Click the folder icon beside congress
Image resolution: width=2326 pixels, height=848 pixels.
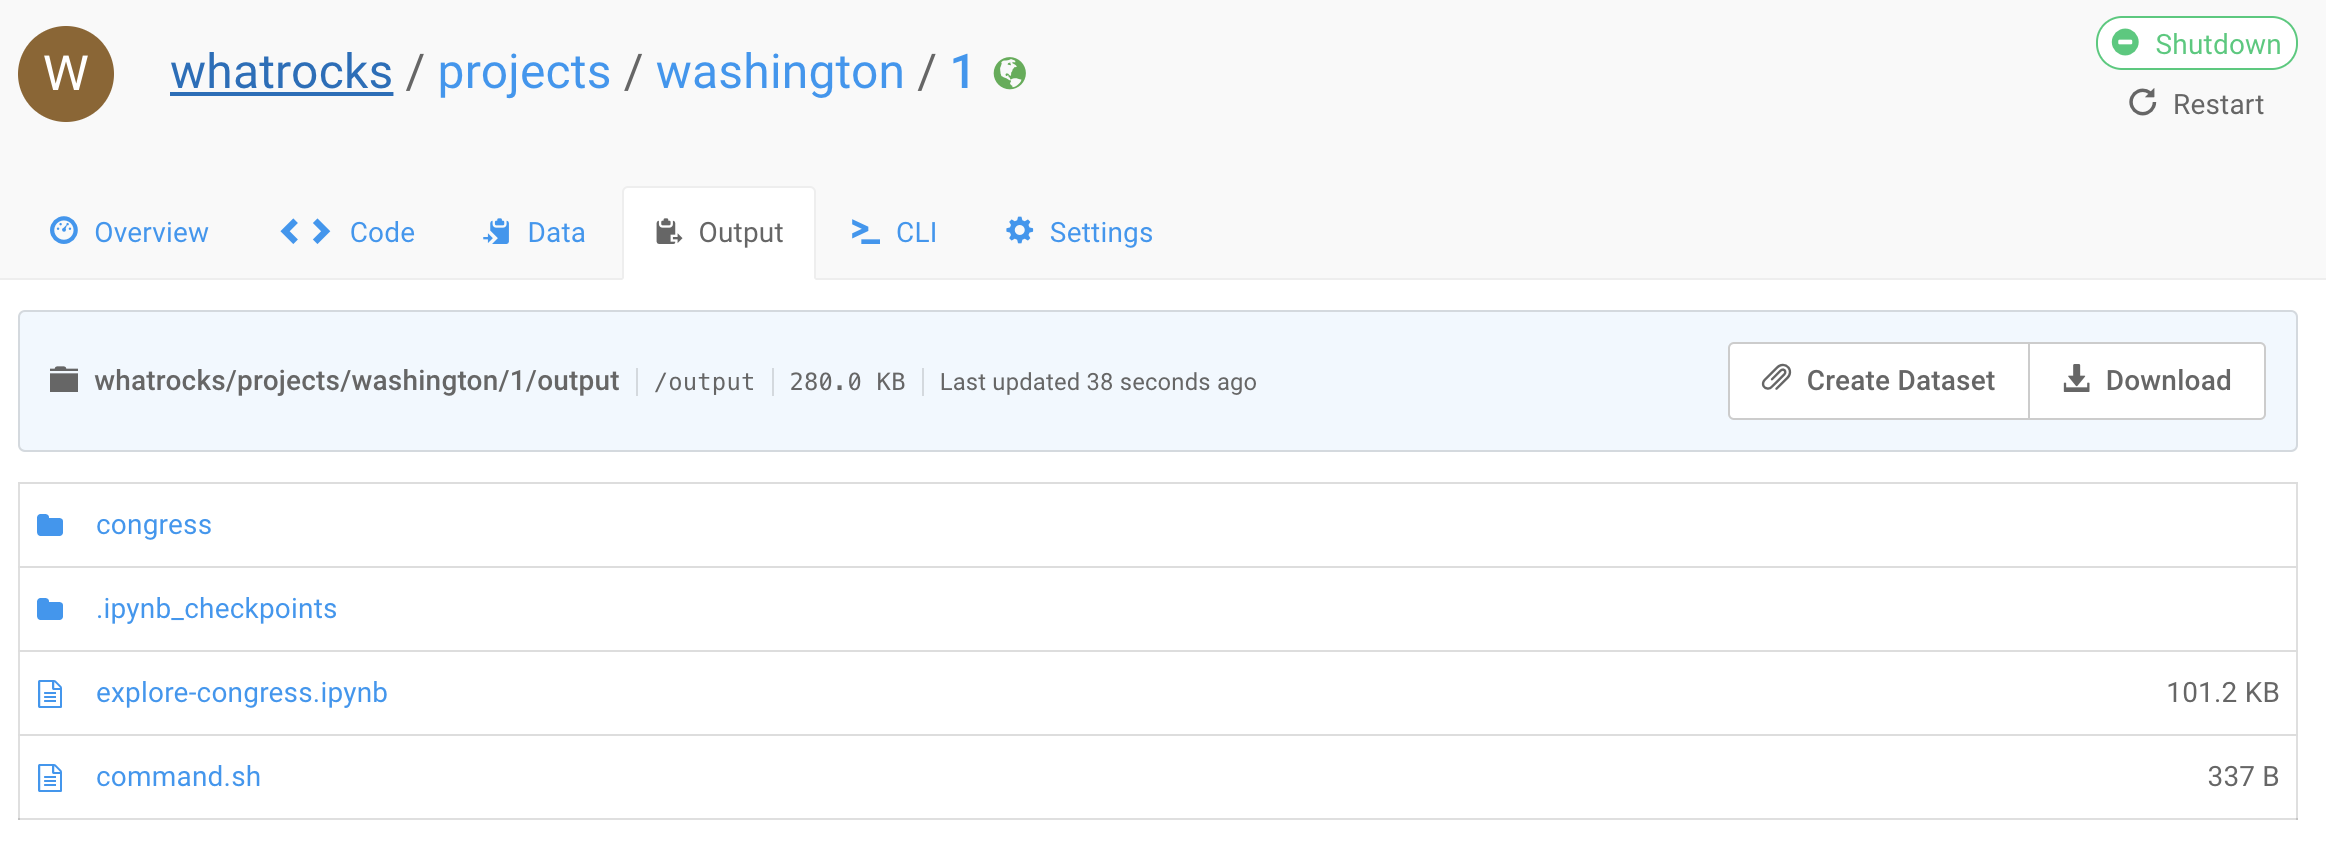[x=50, y=525]
